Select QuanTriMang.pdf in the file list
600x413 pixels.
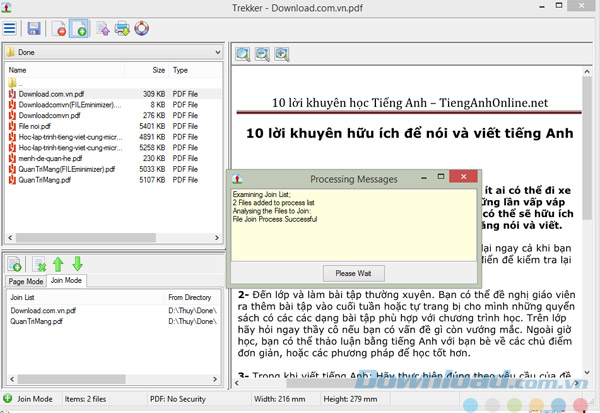pos(43,181)
